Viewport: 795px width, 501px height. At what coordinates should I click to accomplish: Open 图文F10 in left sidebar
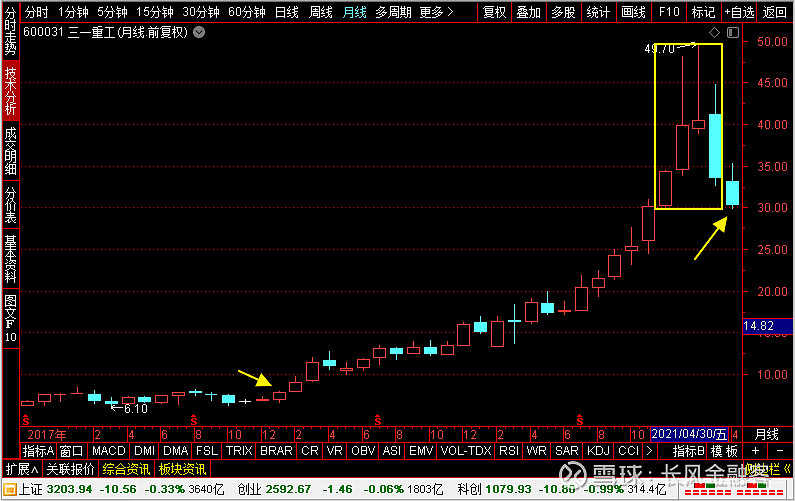(x=11, y=318)
